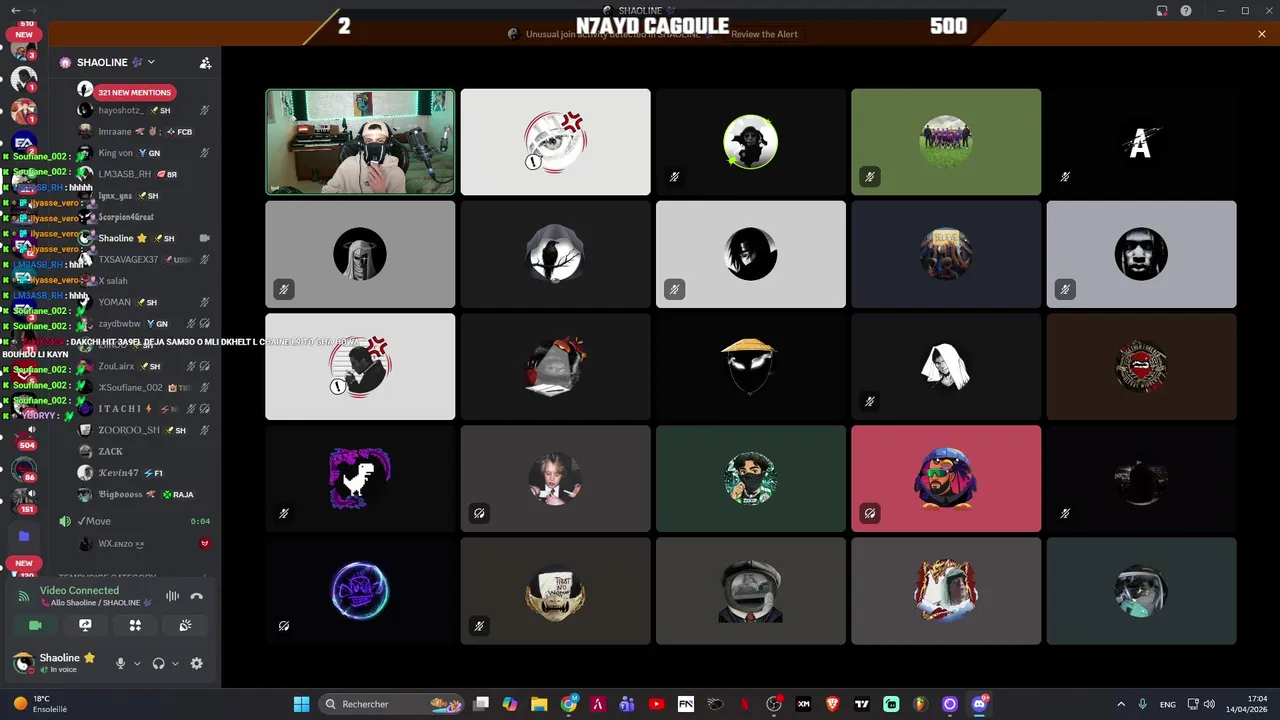Open Windows Start menu
Viewport: 1280px width, 720px height.
click(x=301, y=704)
